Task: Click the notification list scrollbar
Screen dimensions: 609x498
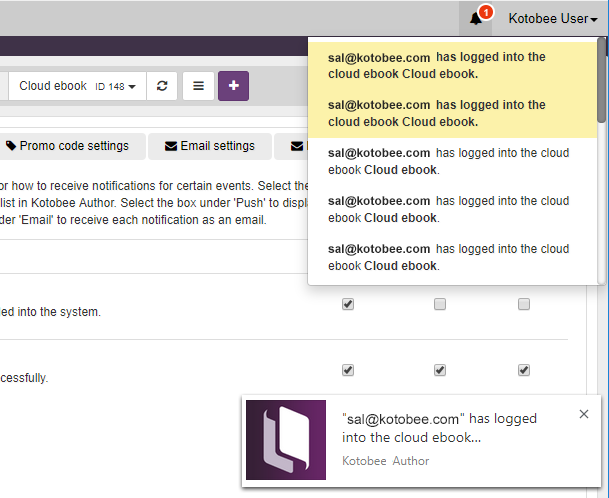Action: [x=600, y=80]
